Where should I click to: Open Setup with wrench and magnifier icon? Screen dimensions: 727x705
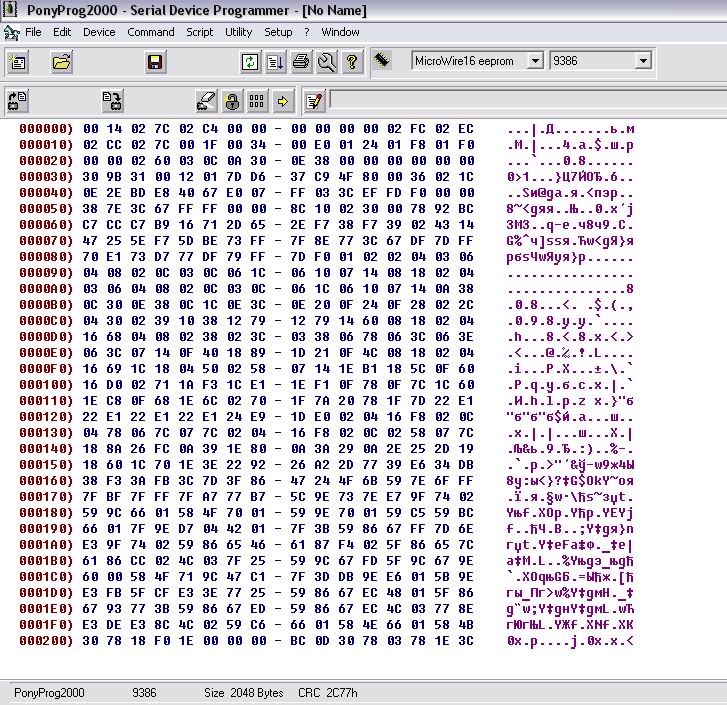pos(326,62)
